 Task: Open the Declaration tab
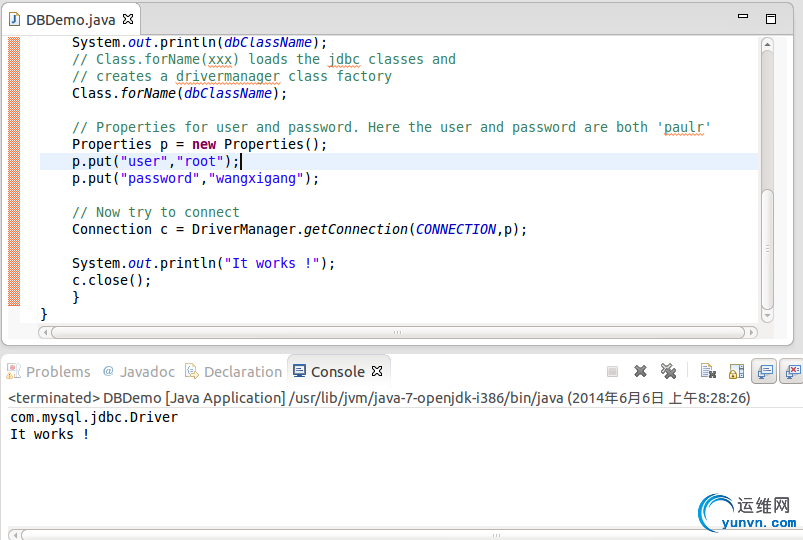pyautogui.click(x=234, y=371)
